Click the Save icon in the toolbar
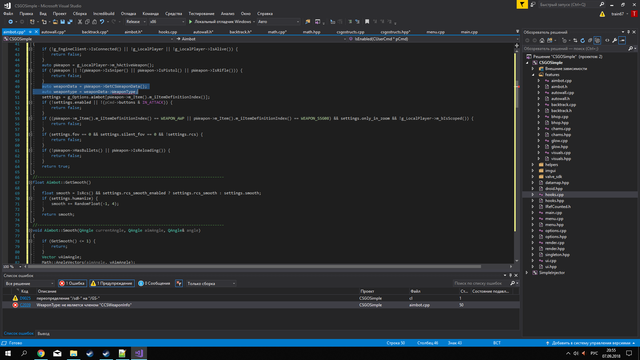Image resolution: width=640 pixels, height=360 pixels. (x=62, y=22)
